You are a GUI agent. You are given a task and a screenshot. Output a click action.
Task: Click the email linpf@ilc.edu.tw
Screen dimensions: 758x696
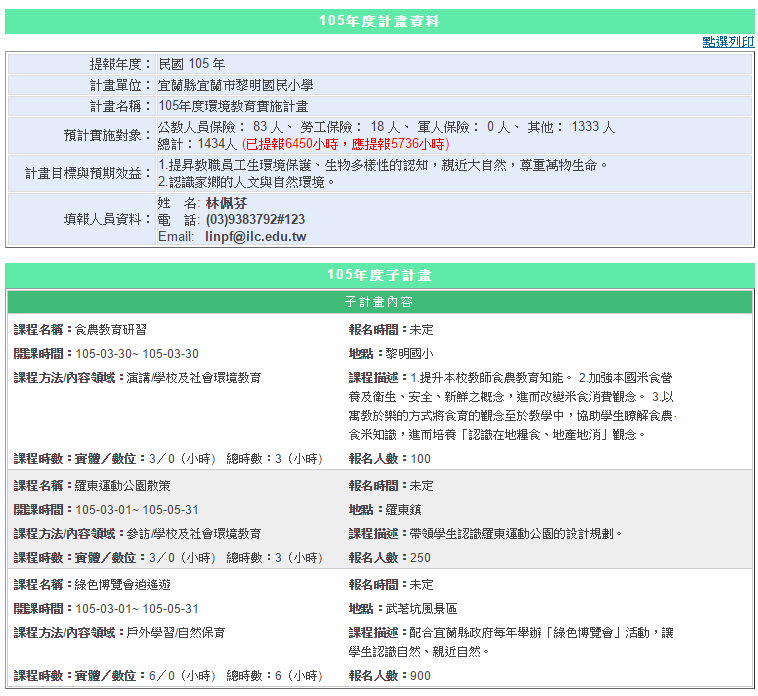256,237
